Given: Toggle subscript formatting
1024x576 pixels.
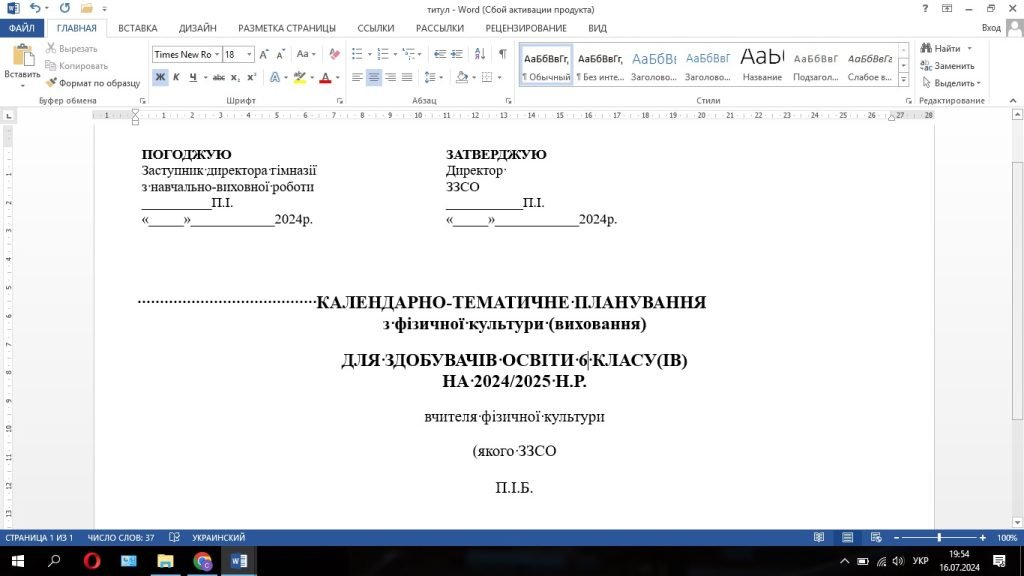Looking at the screenshot, I should tap(234, 77).
